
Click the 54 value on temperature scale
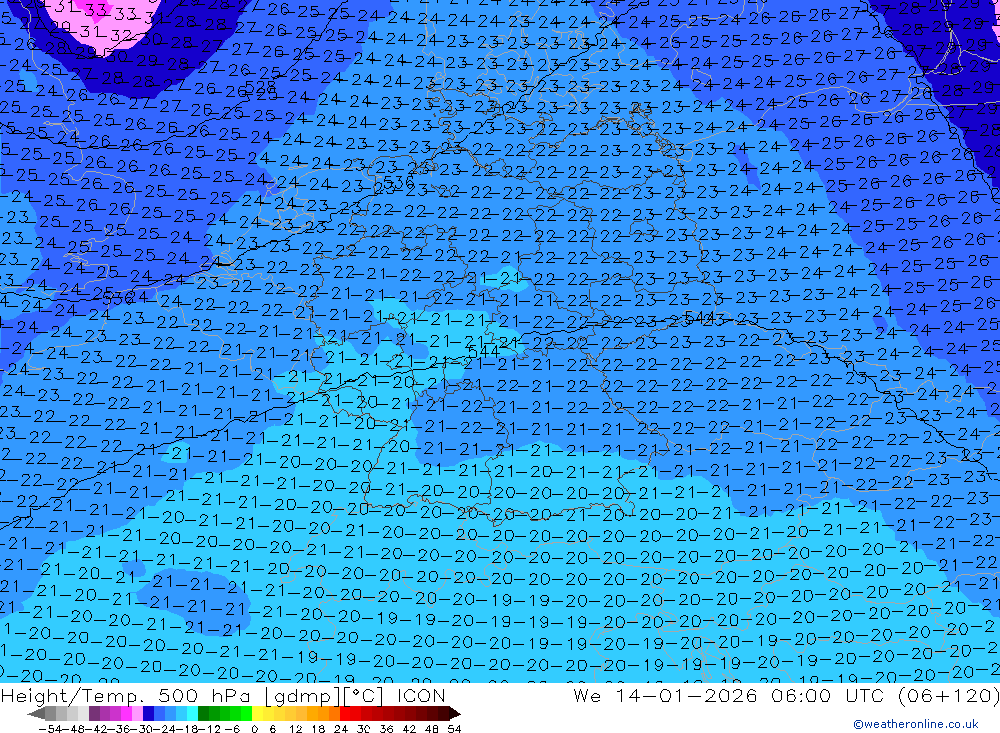tap(454, 729)
